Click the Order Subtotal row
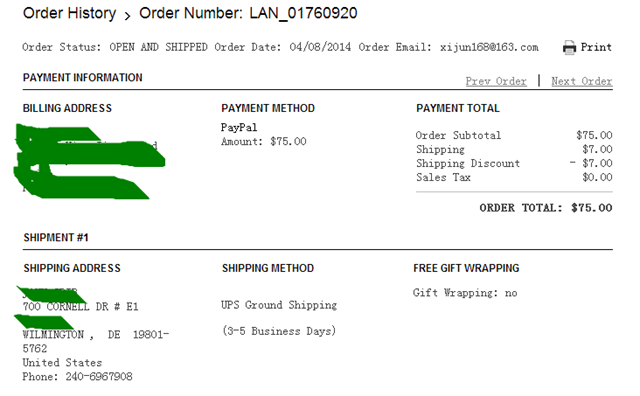Screen dimensions: 640x396 click(514, 135)
